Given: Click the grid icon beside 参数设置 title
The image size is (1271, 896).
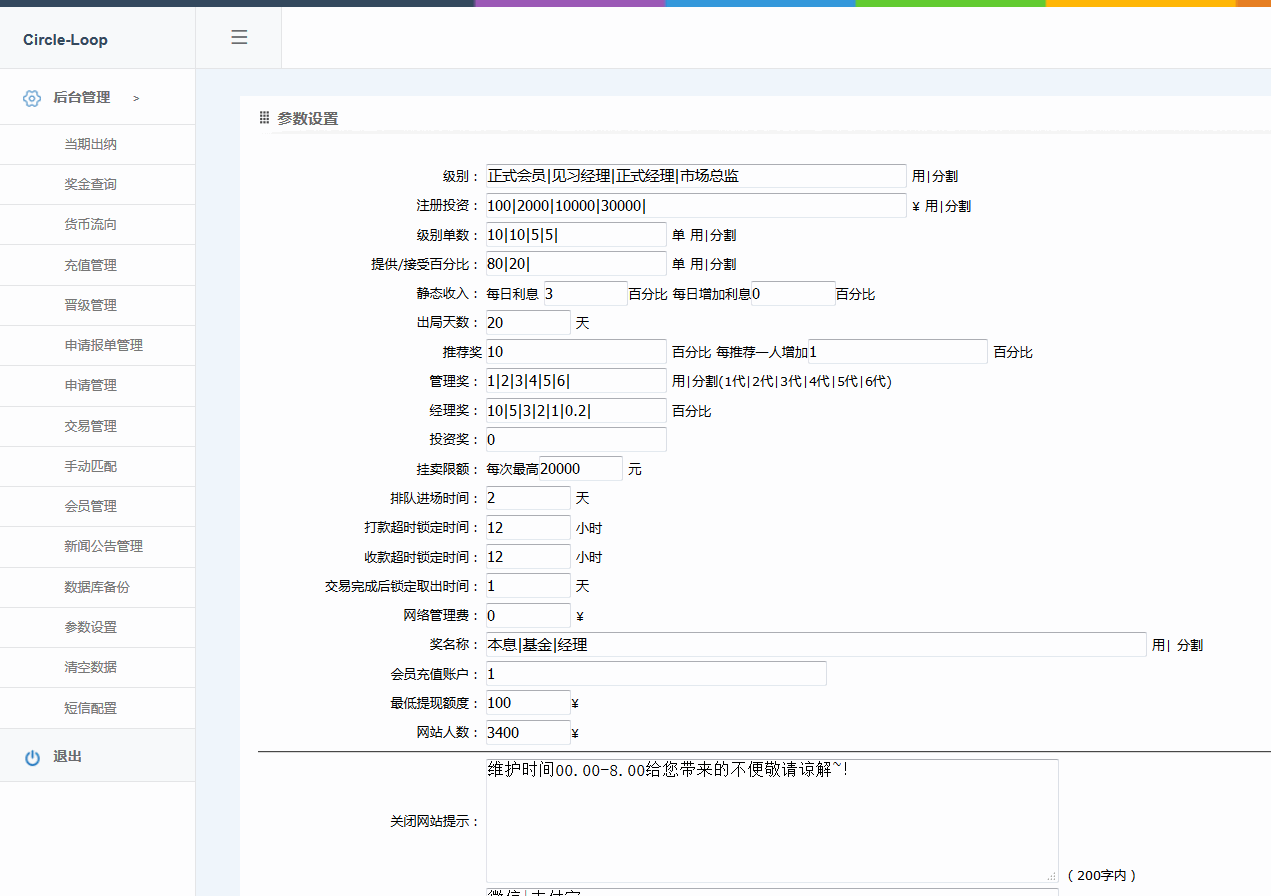Looking at the screenshot, I should (265, 118).
